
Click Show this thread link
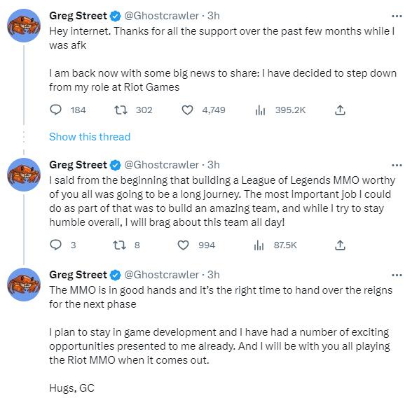[x=90, y=137]
